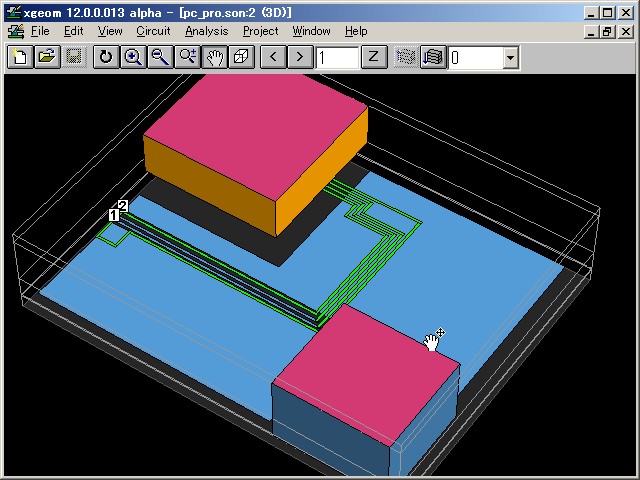The image size is (640, 480).
Task: Minimize the xgeom application window
Action: (x=591, y=13)
